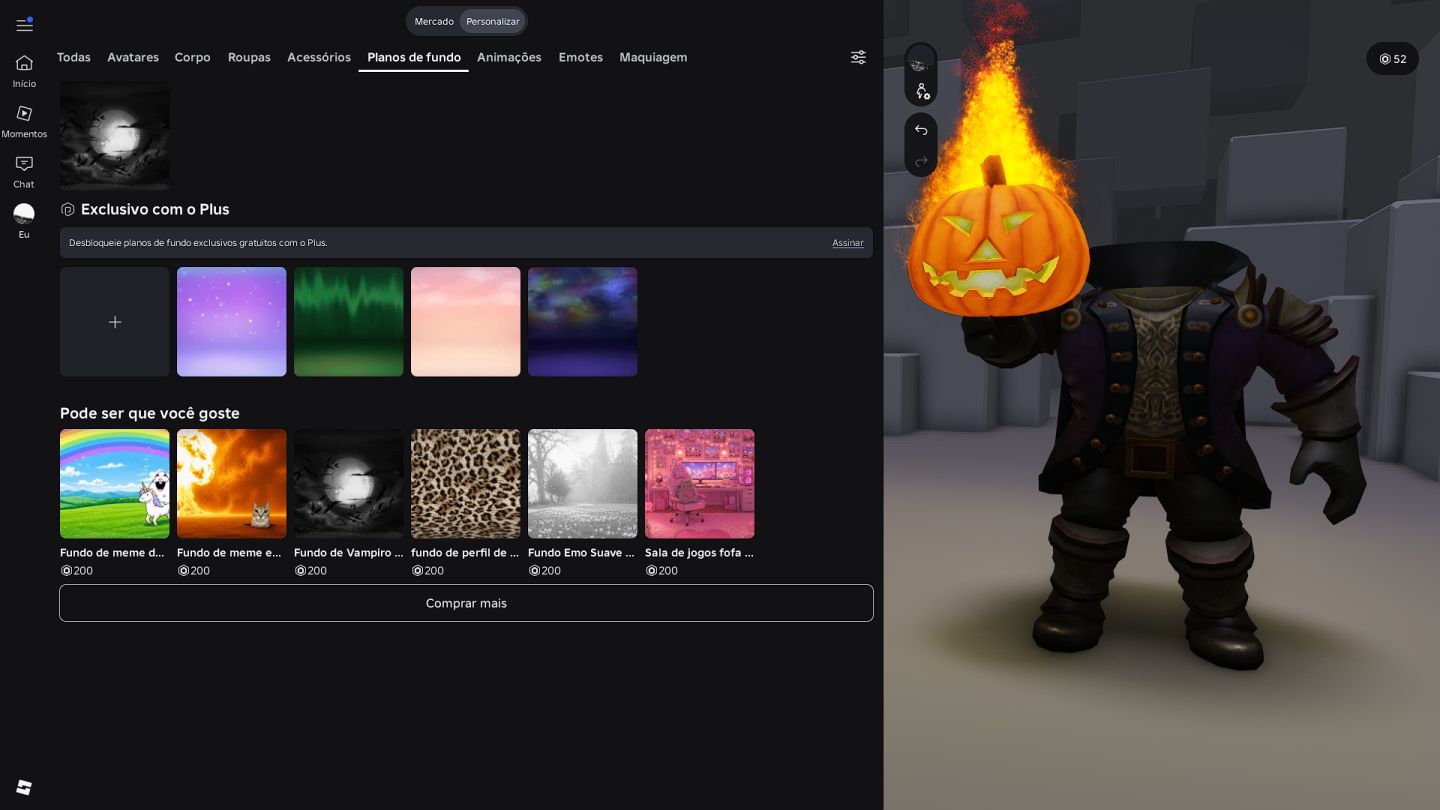1440x810 pixels.
Task: Click the Comprar mais button
Action: click(x=466, y=603)
